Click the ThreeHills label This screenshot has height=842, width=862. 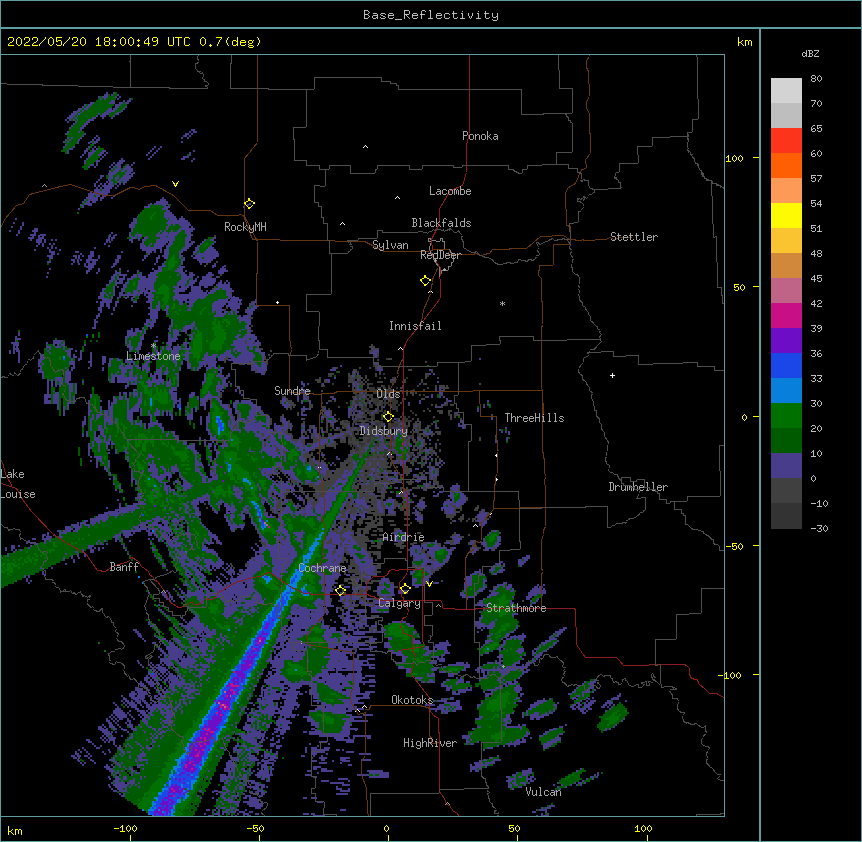click(x=534, y=418)
